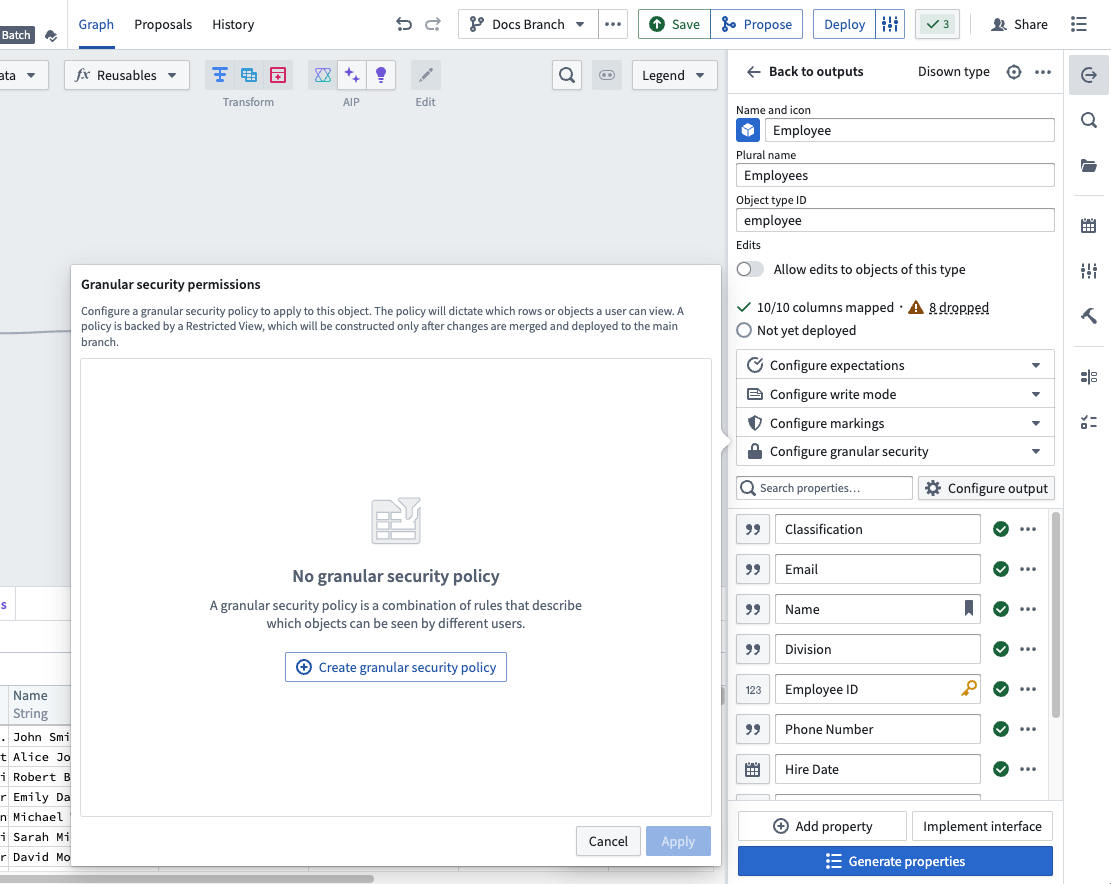Open the branch options ellipsis menu
1111x884 pixels.
613,24
